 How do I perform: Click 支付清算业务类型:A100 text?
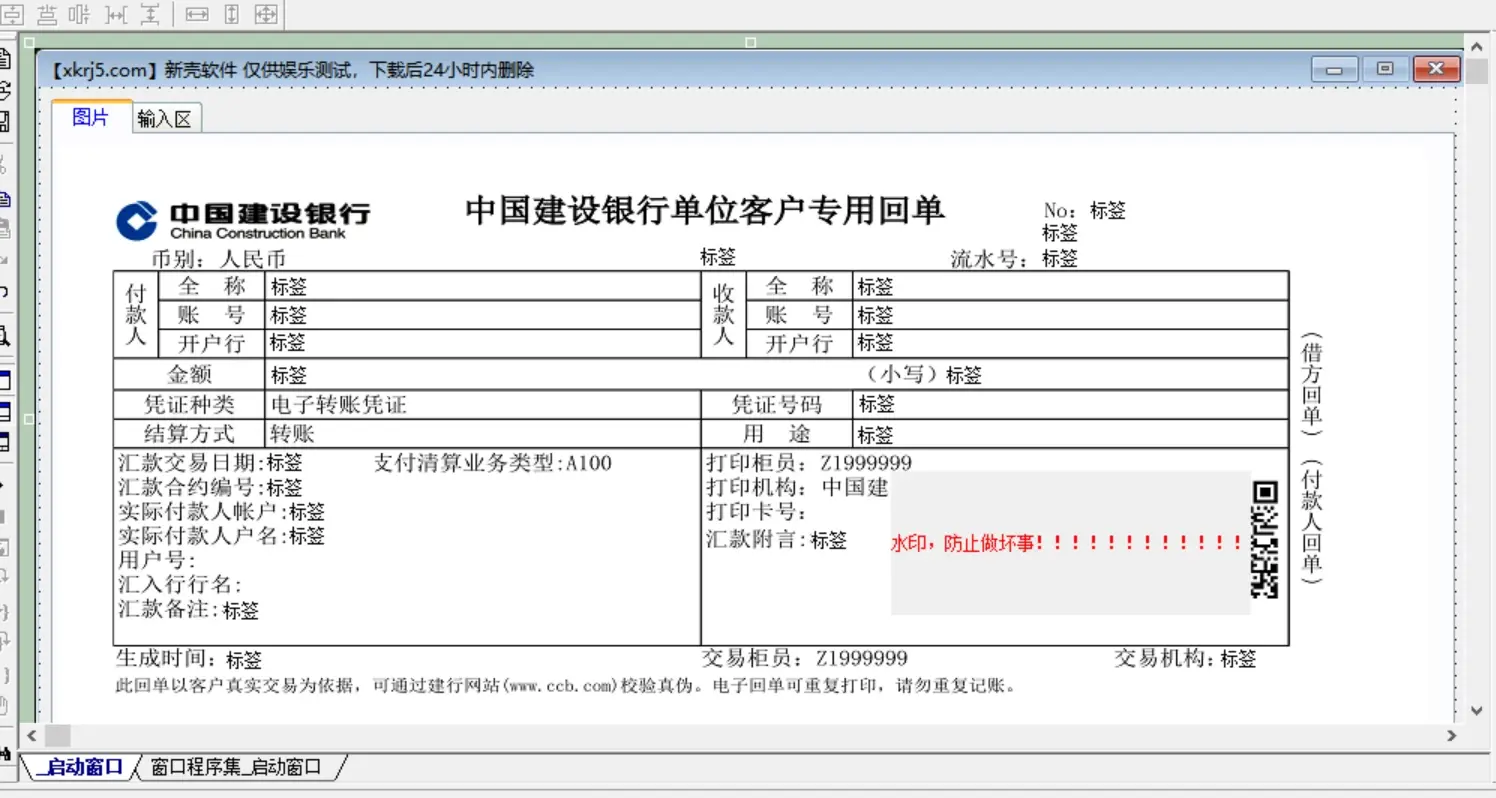(492, 463)
